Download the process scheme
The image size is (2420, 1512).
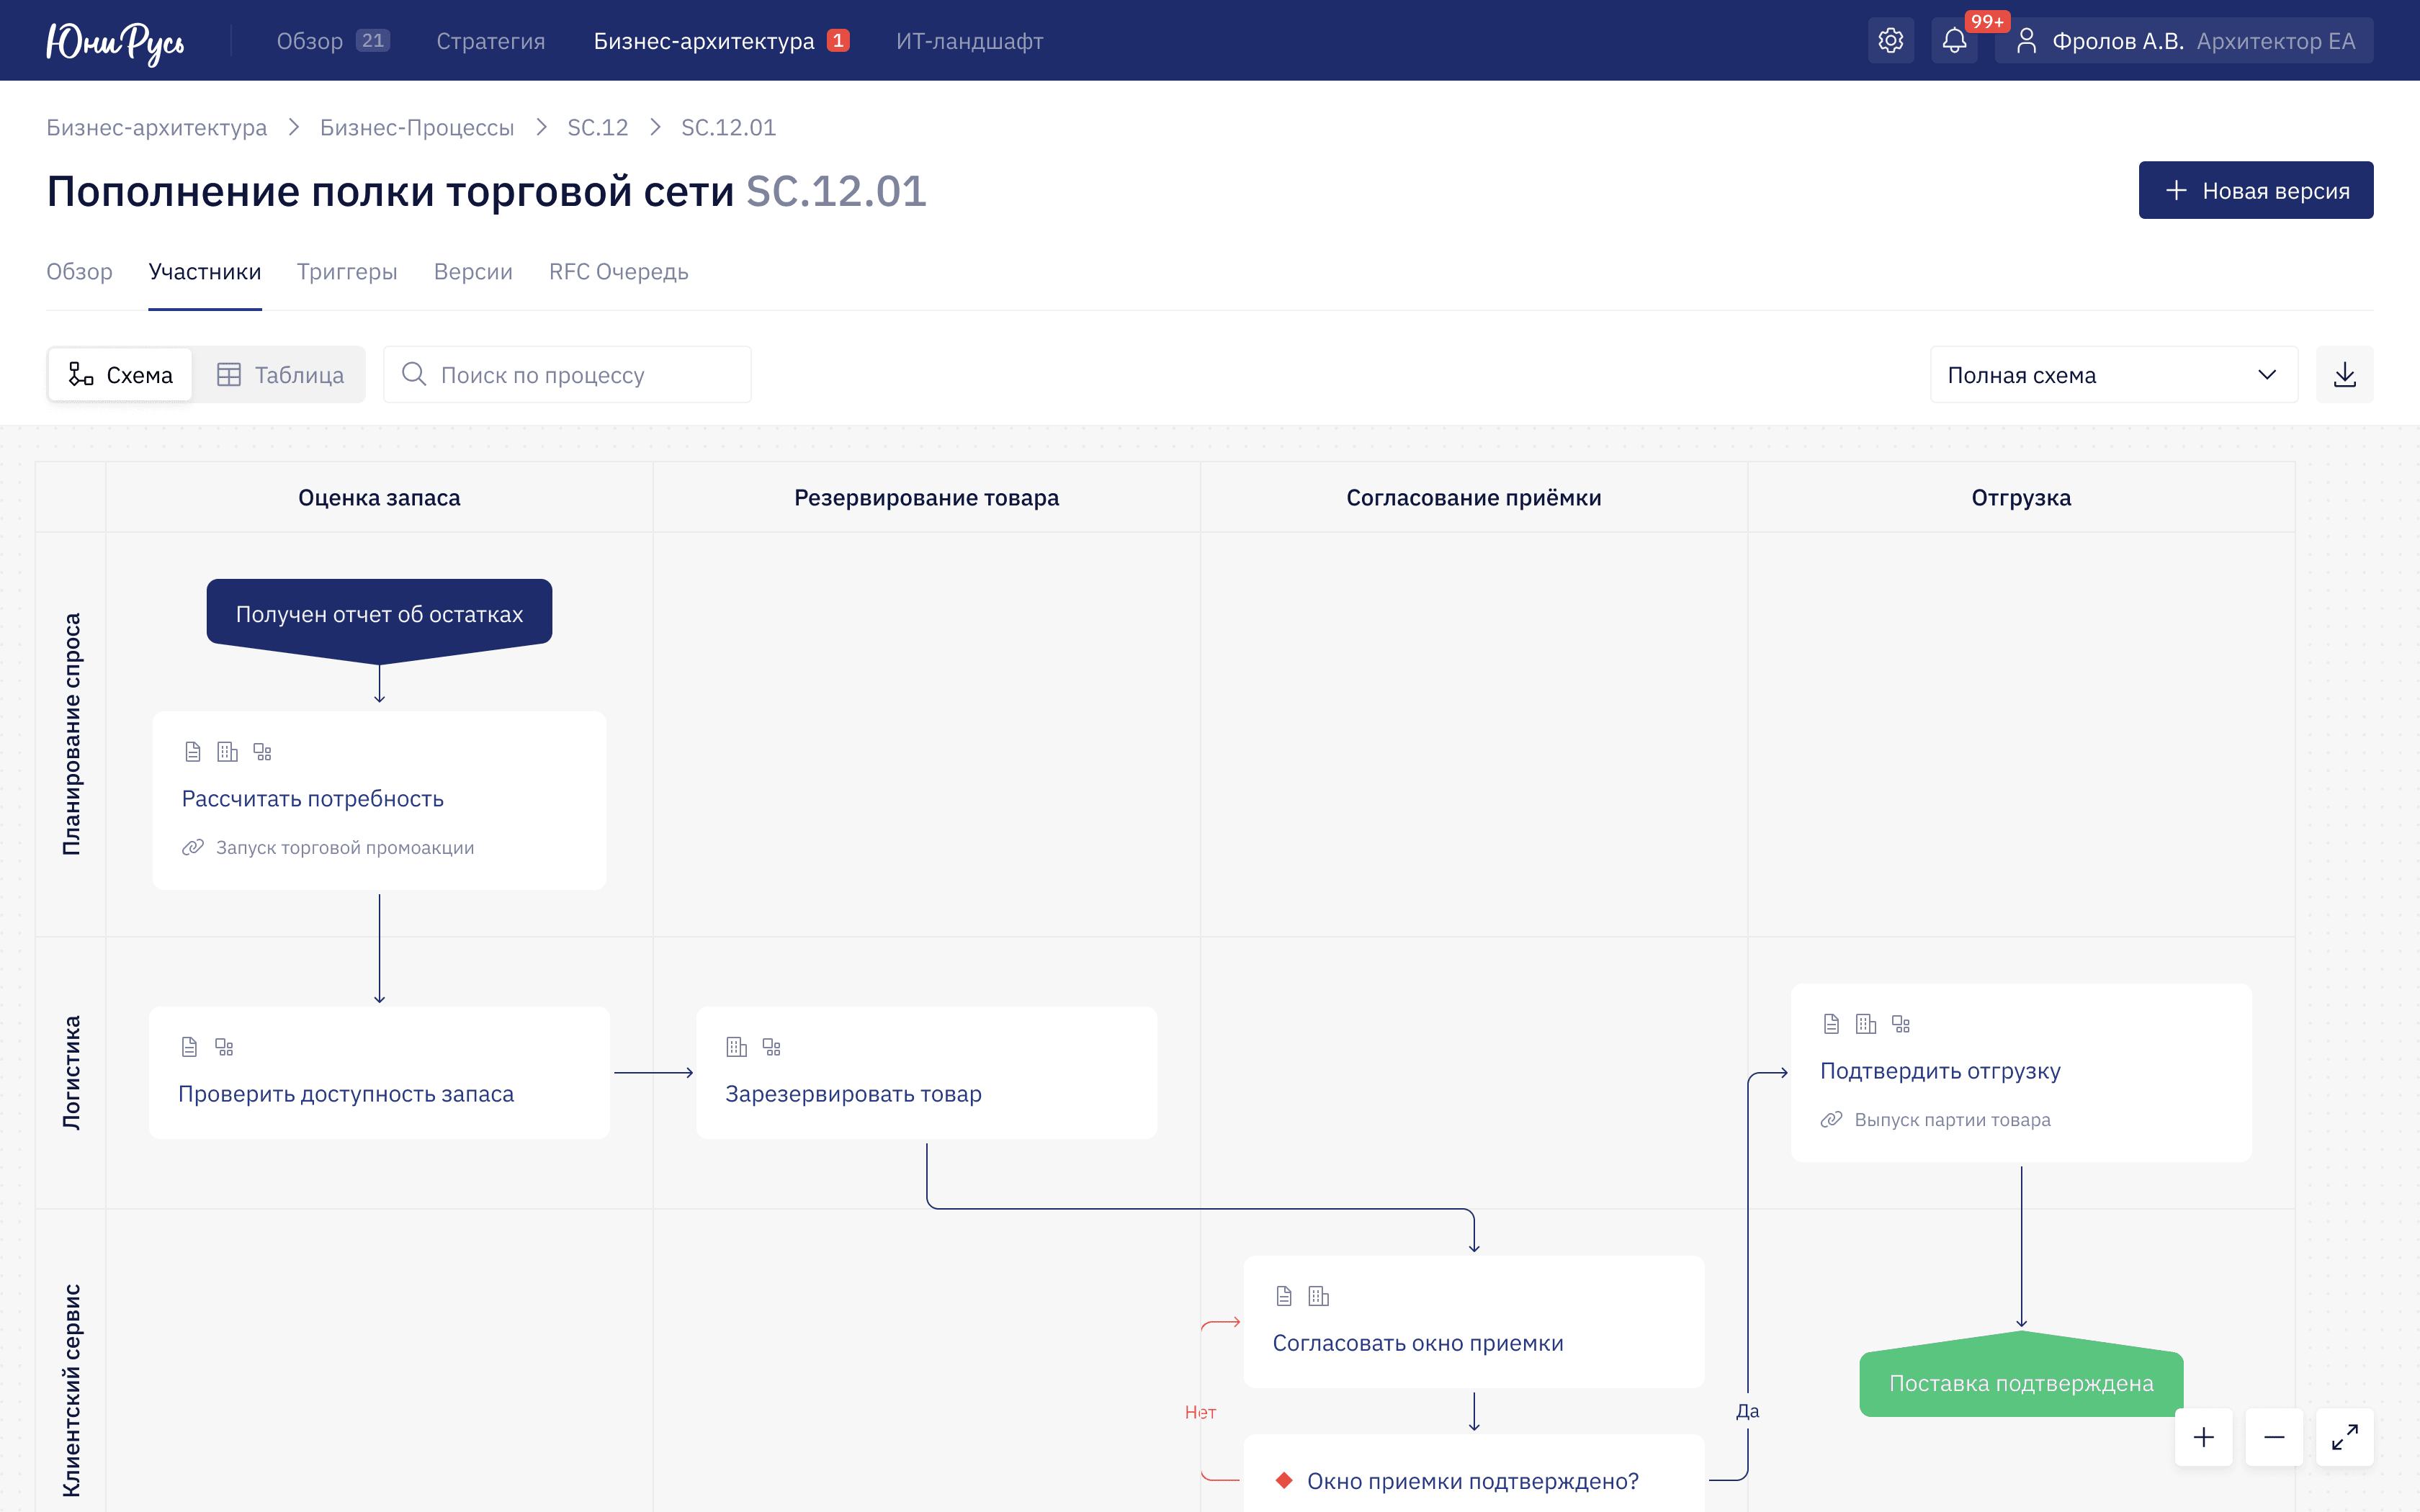(x=2344, y=375)
